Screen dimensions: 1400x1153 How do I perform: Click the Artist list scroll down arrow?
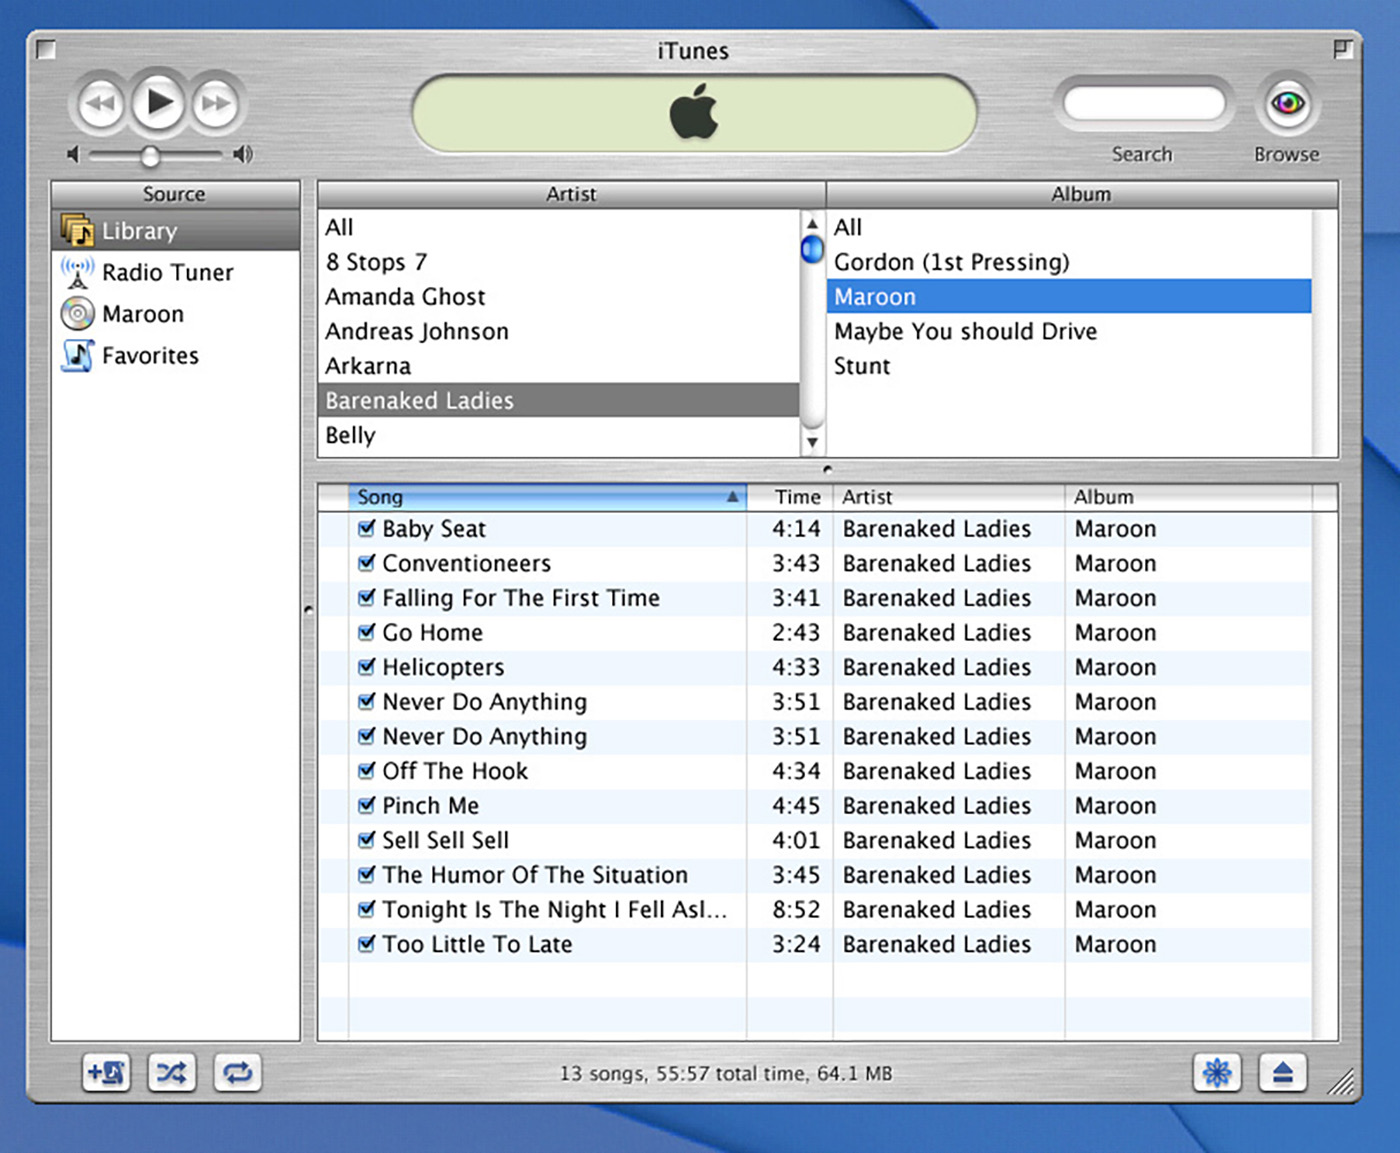click(x=813, y=442)
